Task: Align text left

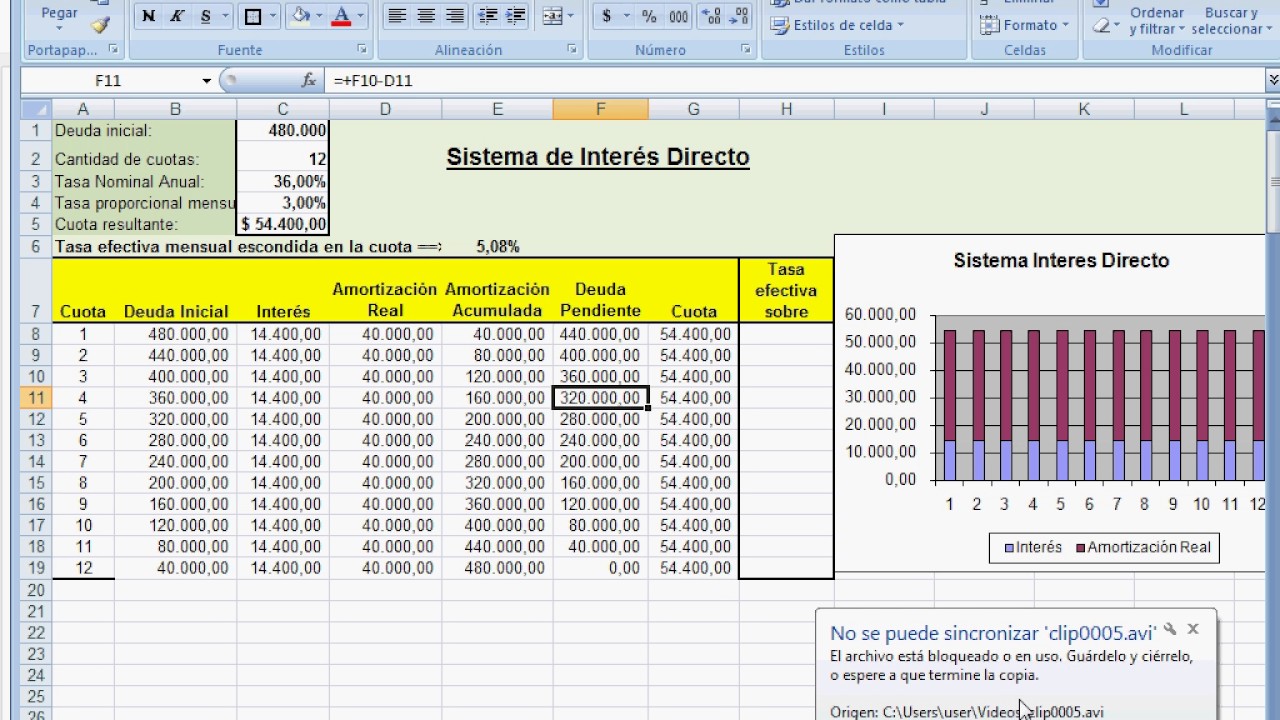Action: [397, 16]
